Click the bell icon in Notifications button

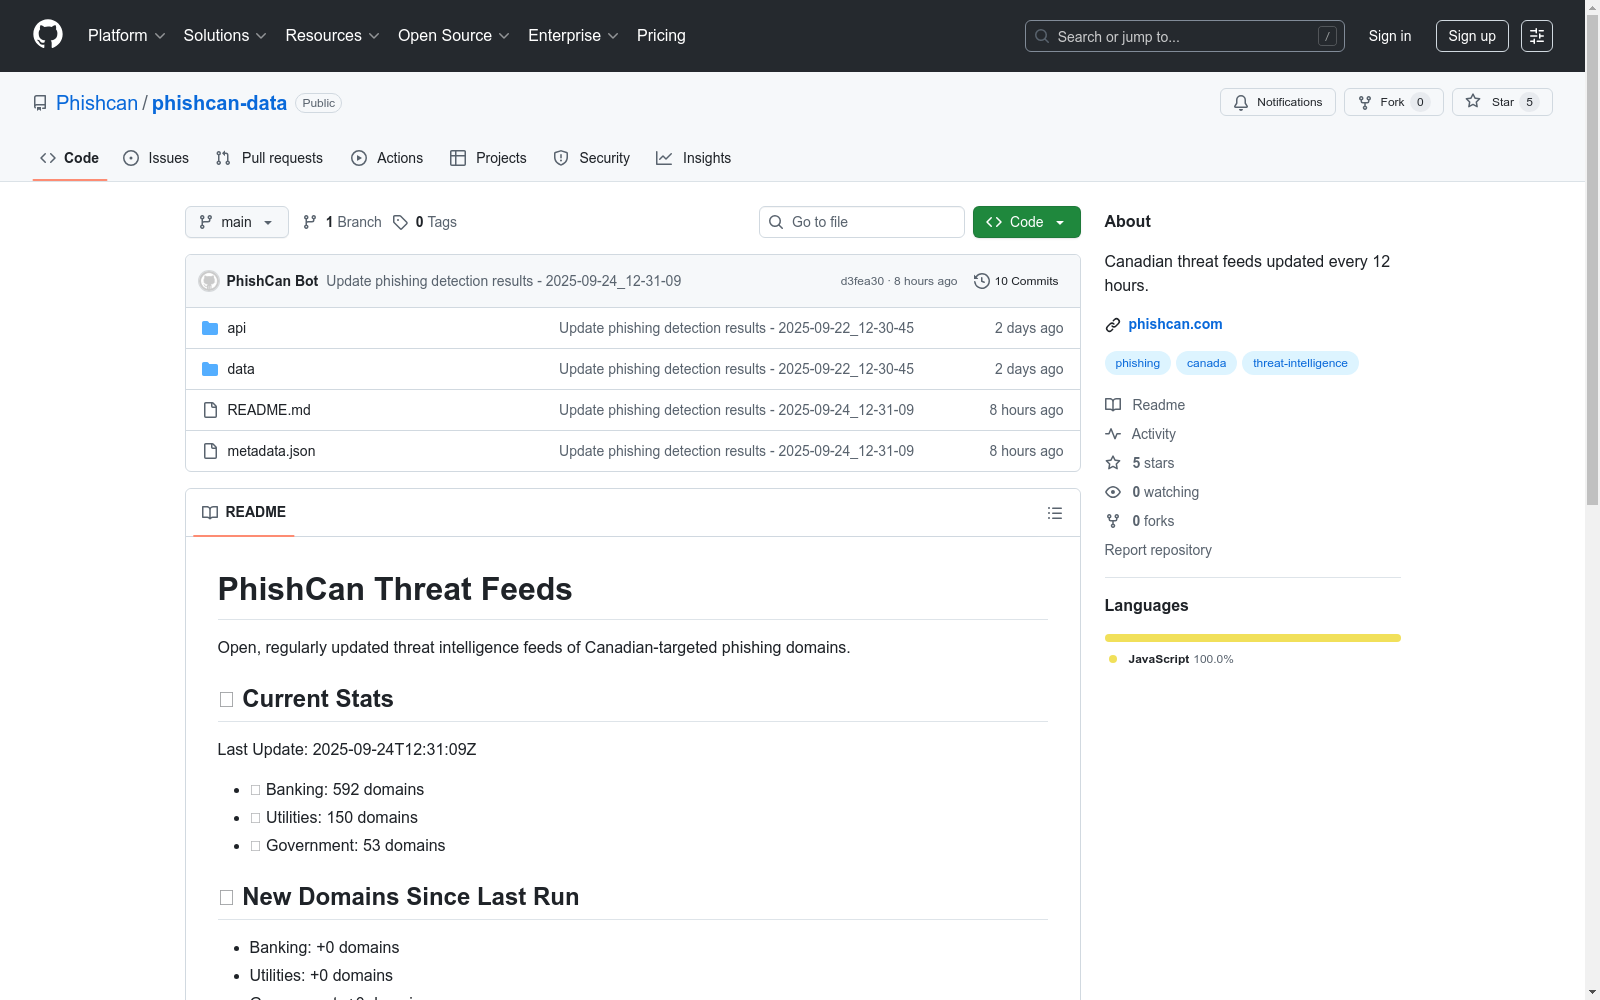pos(1241,102)
